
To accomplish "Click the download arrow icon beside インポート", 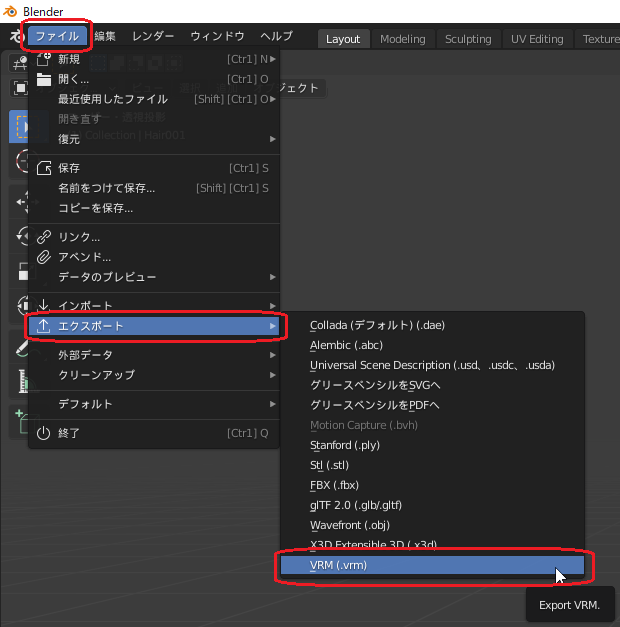I will coord(44,306).
